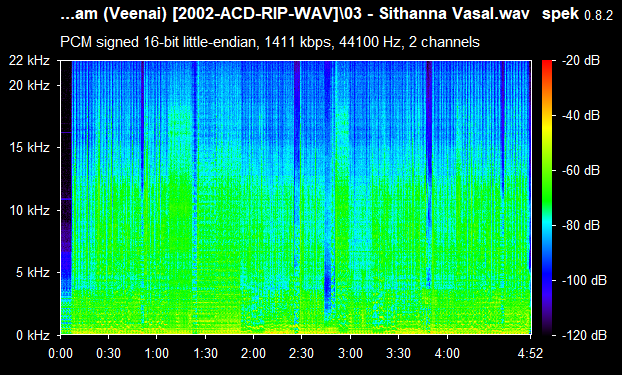The height and width of the screenshot is (375, 622).
Task: Click the red top of the dB color scale
Action: tap(547, 63)
